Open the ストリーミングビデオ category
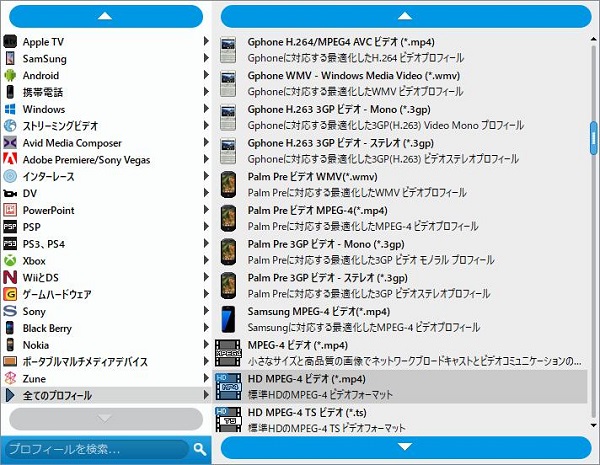600x465 pixels. point(106,126)
